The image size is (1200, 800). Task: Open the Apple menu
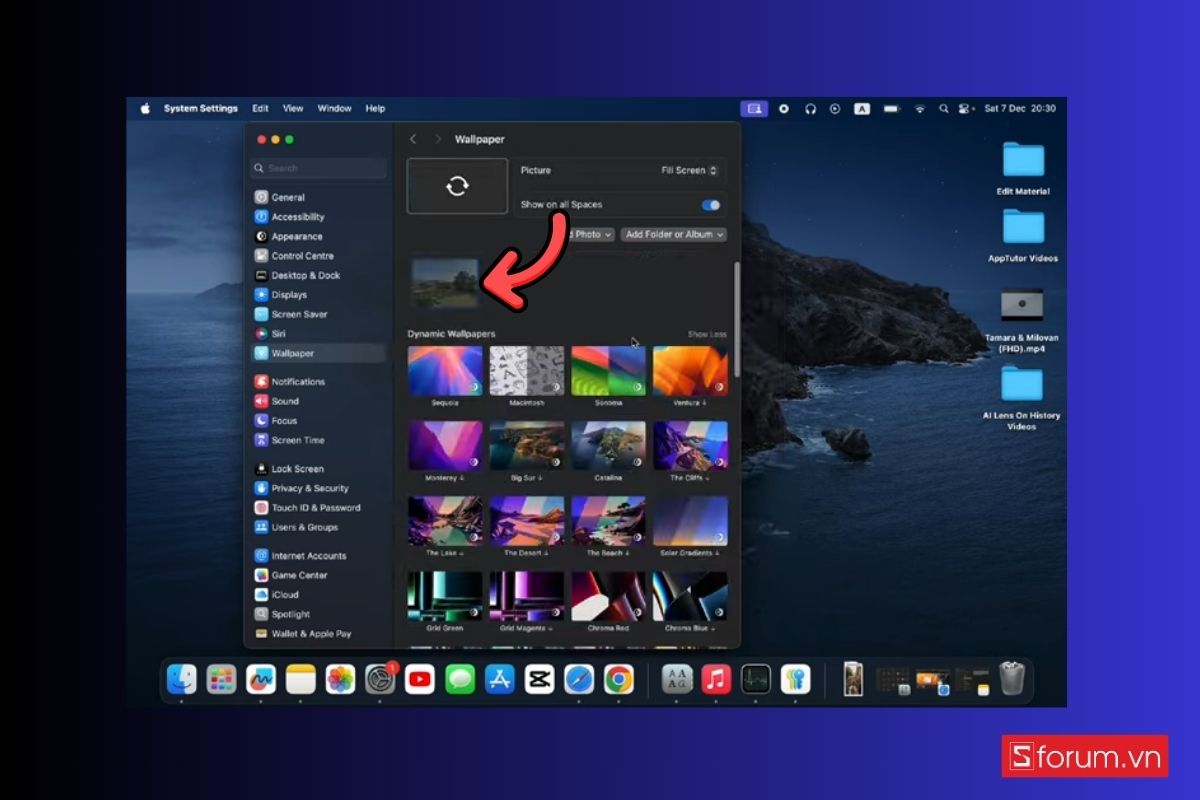coord(145,109)
